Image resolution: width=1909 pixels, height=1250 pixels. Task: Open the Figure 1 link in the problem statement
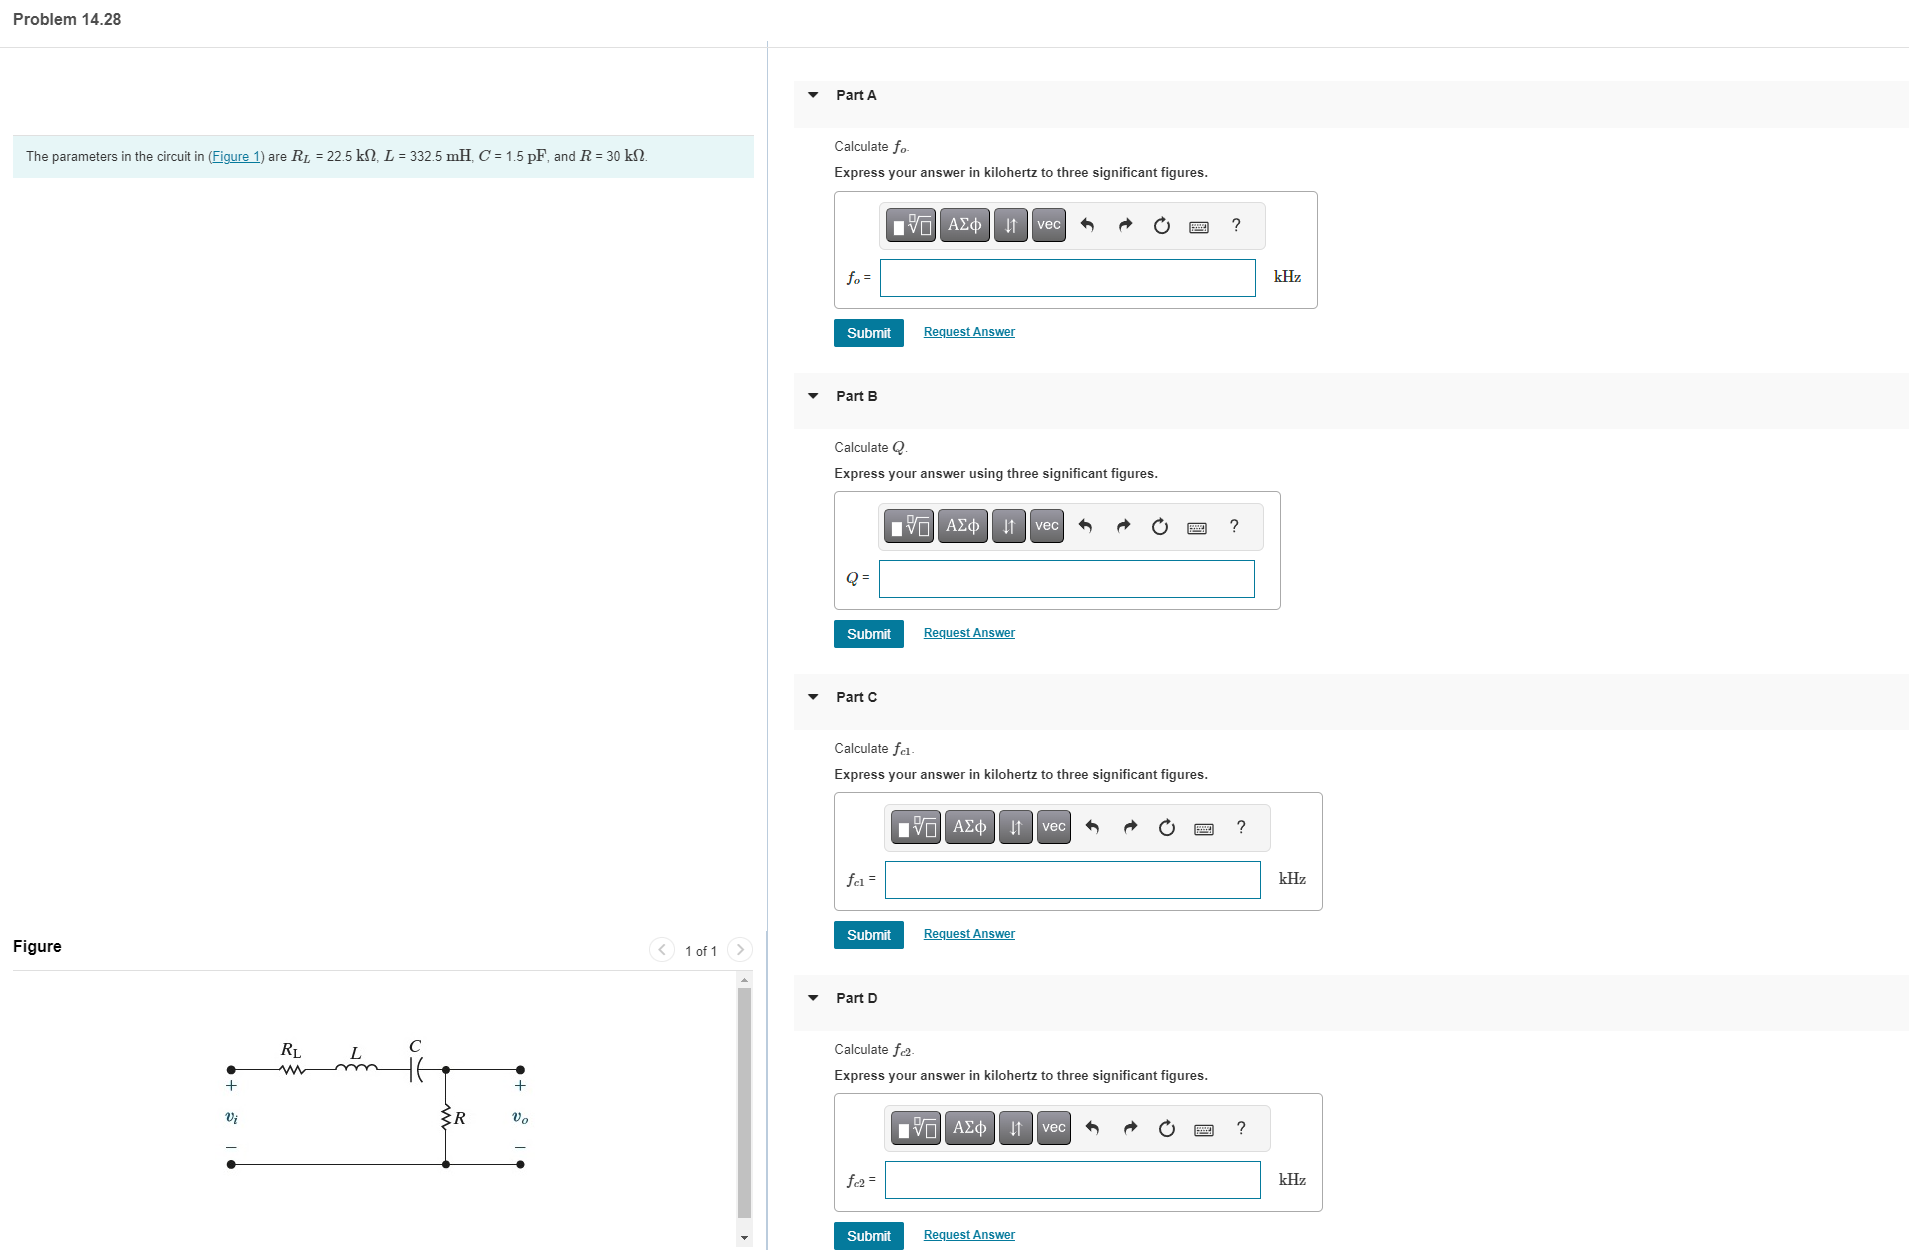pyautogui.click(x=236, y=156)
